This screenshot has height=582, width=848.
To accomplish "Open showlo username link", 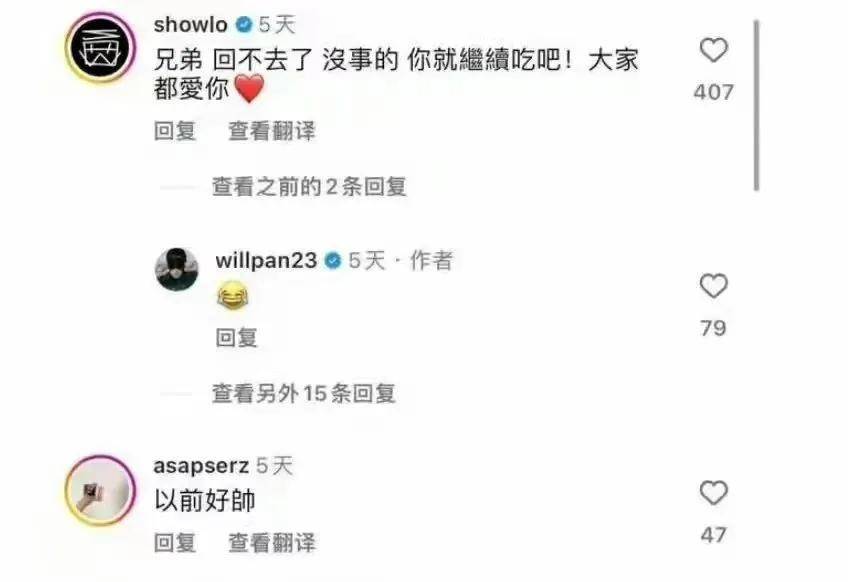I will point(190,24).
